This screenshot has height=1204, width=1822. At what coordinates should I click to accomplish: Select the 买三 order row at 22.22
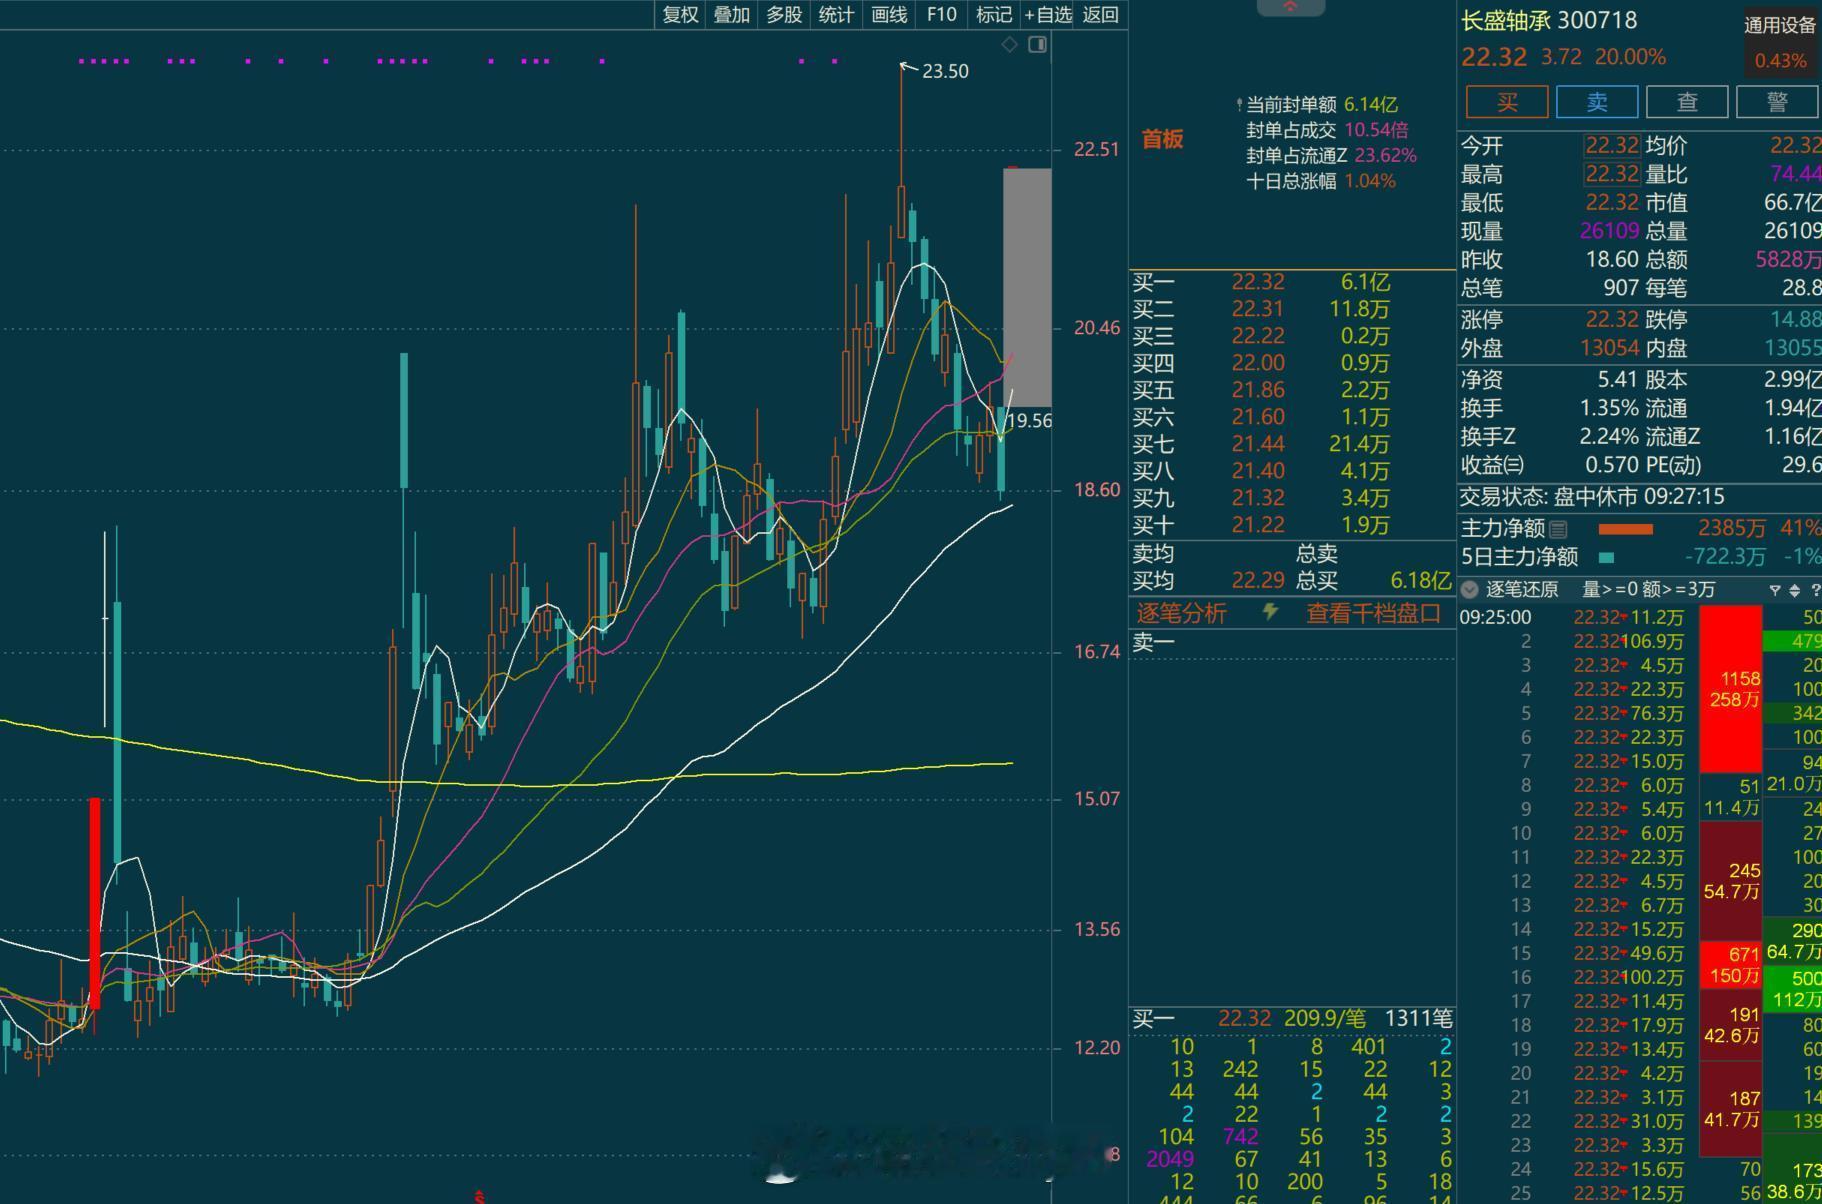(x=1291, y=337)
